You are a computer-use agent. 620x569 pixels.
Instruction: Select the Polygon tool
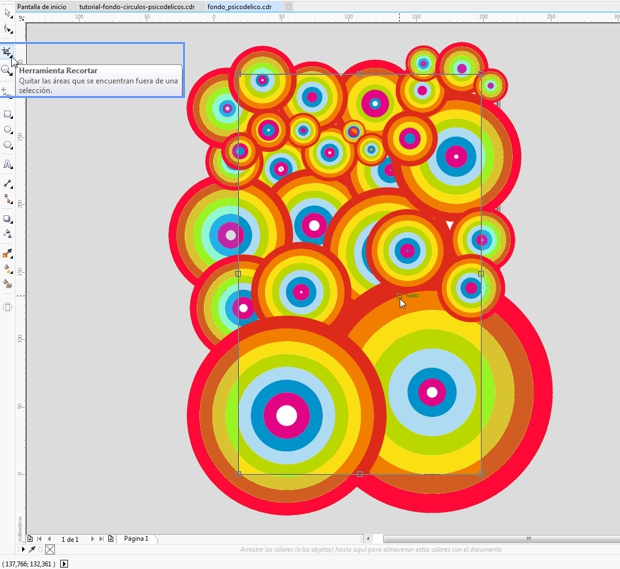click(x=8, y=146)
